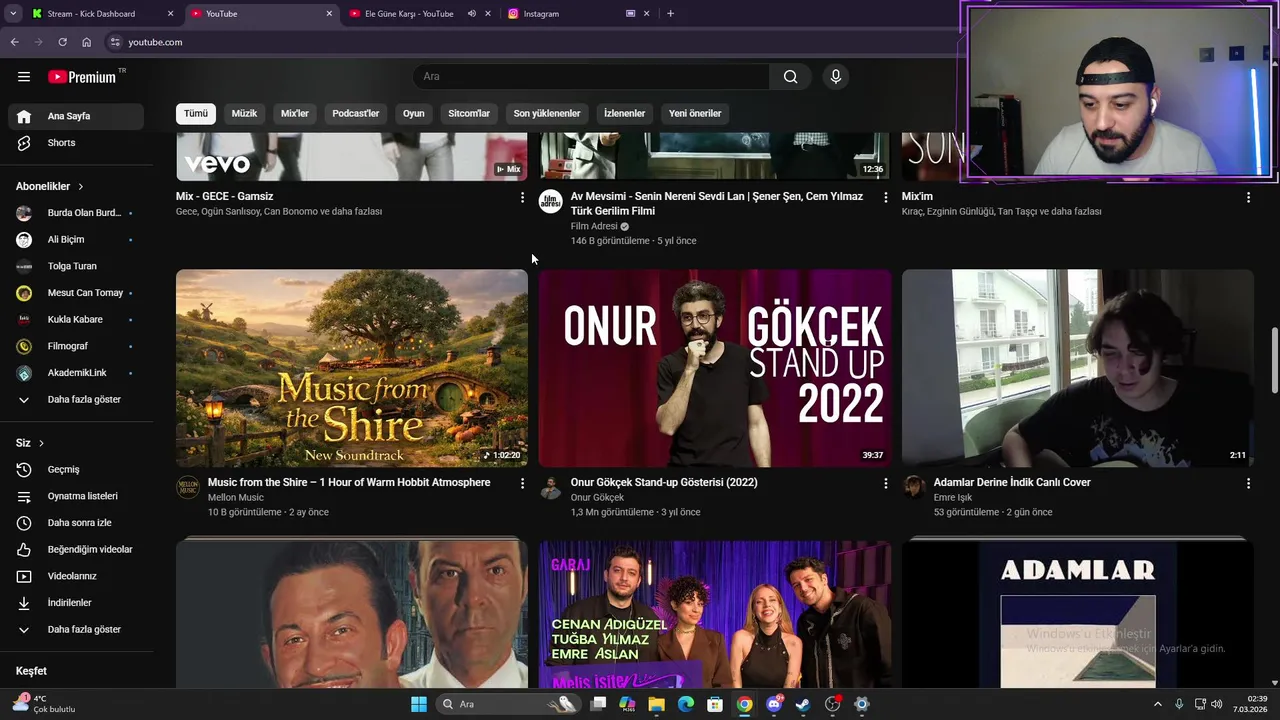Select the Mix'ler filter chip
1280x720 pixels.
click(295, 114)
